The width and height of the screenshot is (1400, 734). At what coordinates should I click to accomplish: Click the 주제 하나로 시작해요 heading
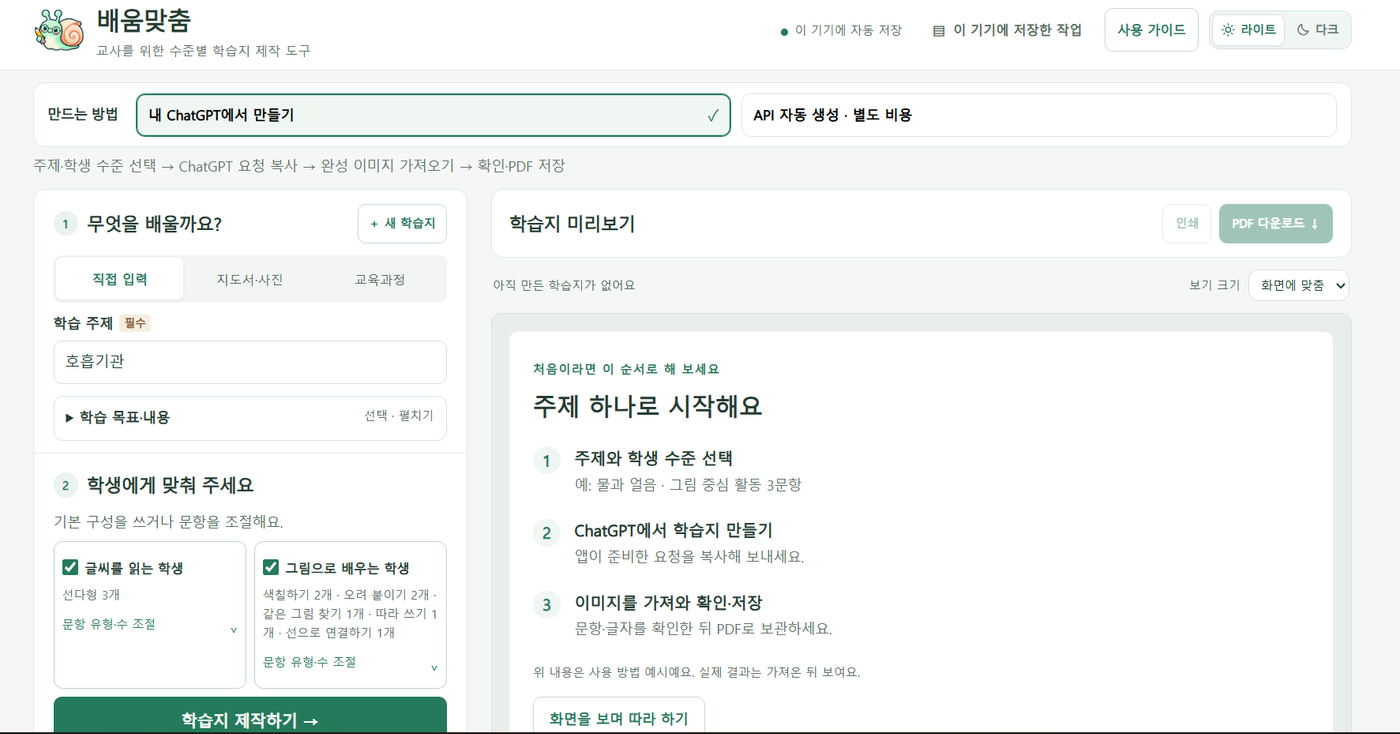[648, 406]
